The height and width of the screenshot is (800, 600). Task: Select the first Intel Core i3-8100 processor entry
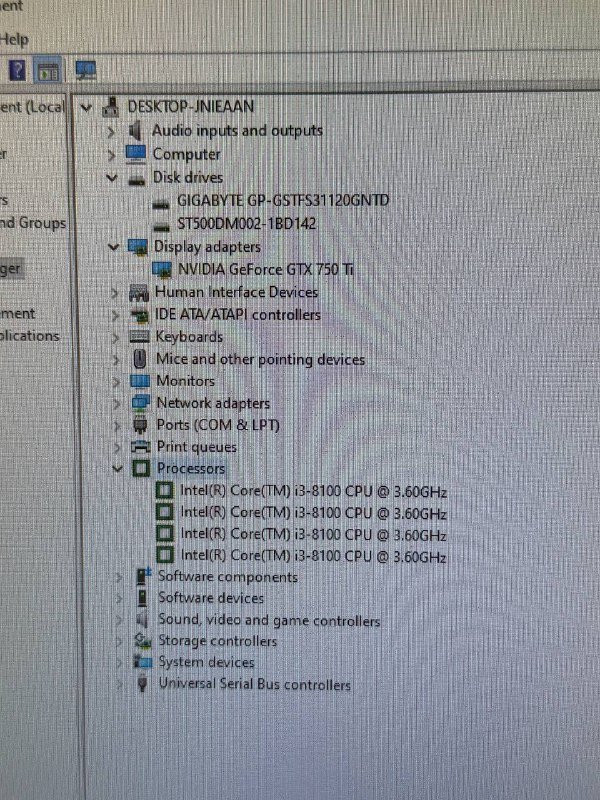[x=313, y=491]
